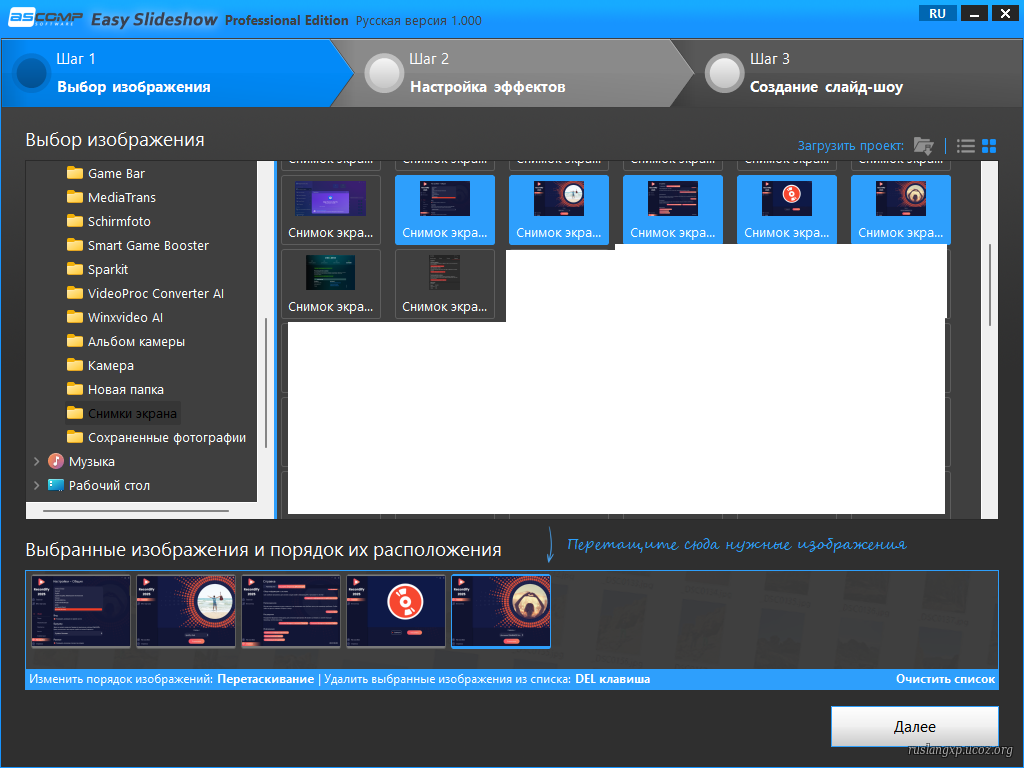
Task: Select the unselected purple screenshot thumbnail
Action: pyautogui.click(x=330, y=210)
